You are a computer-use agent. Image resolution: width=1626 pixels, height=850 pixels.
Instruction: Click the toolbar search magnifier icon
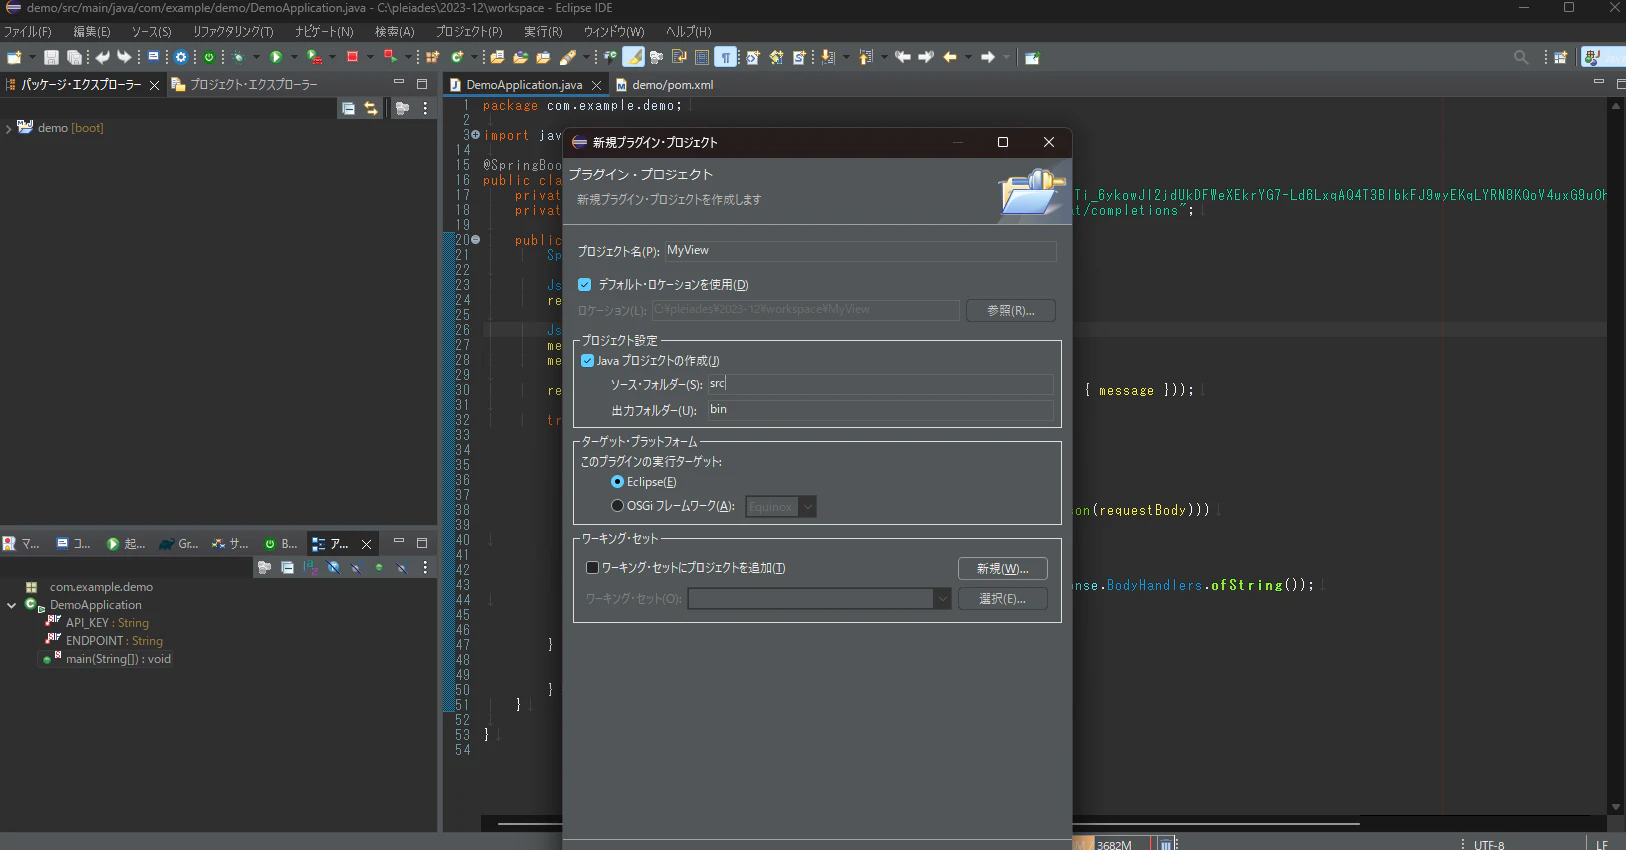1521,57
